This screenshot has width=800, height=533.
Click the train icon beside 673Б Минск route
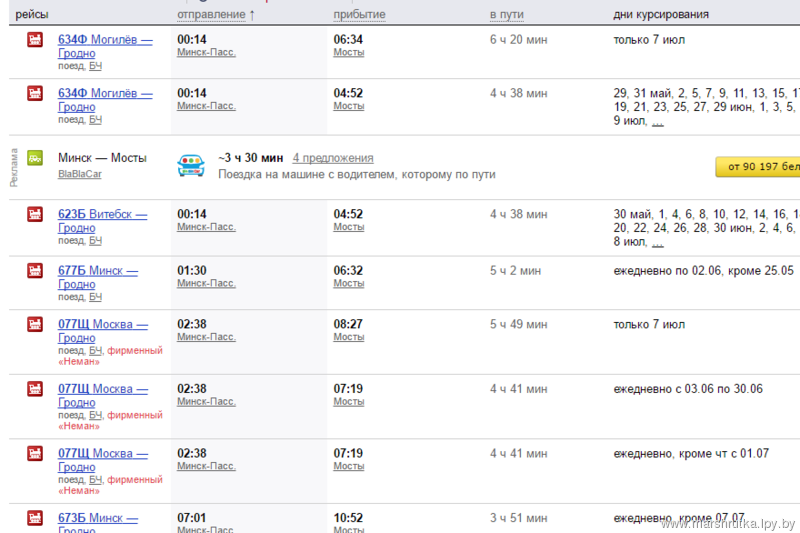tap(35, 518)
